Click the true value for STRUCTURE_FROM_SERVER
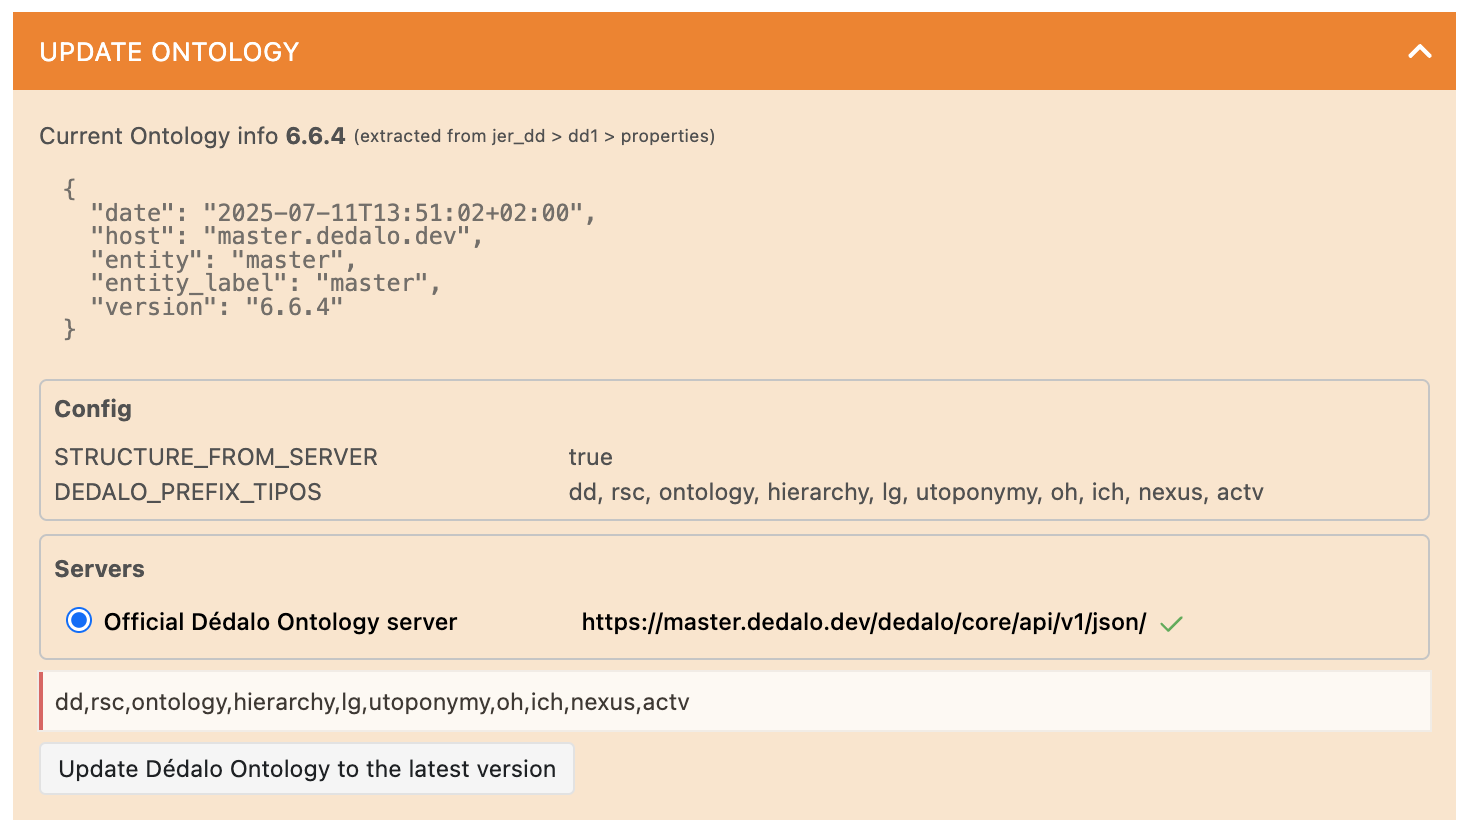1470x820 pixels. tap(591, 457)
